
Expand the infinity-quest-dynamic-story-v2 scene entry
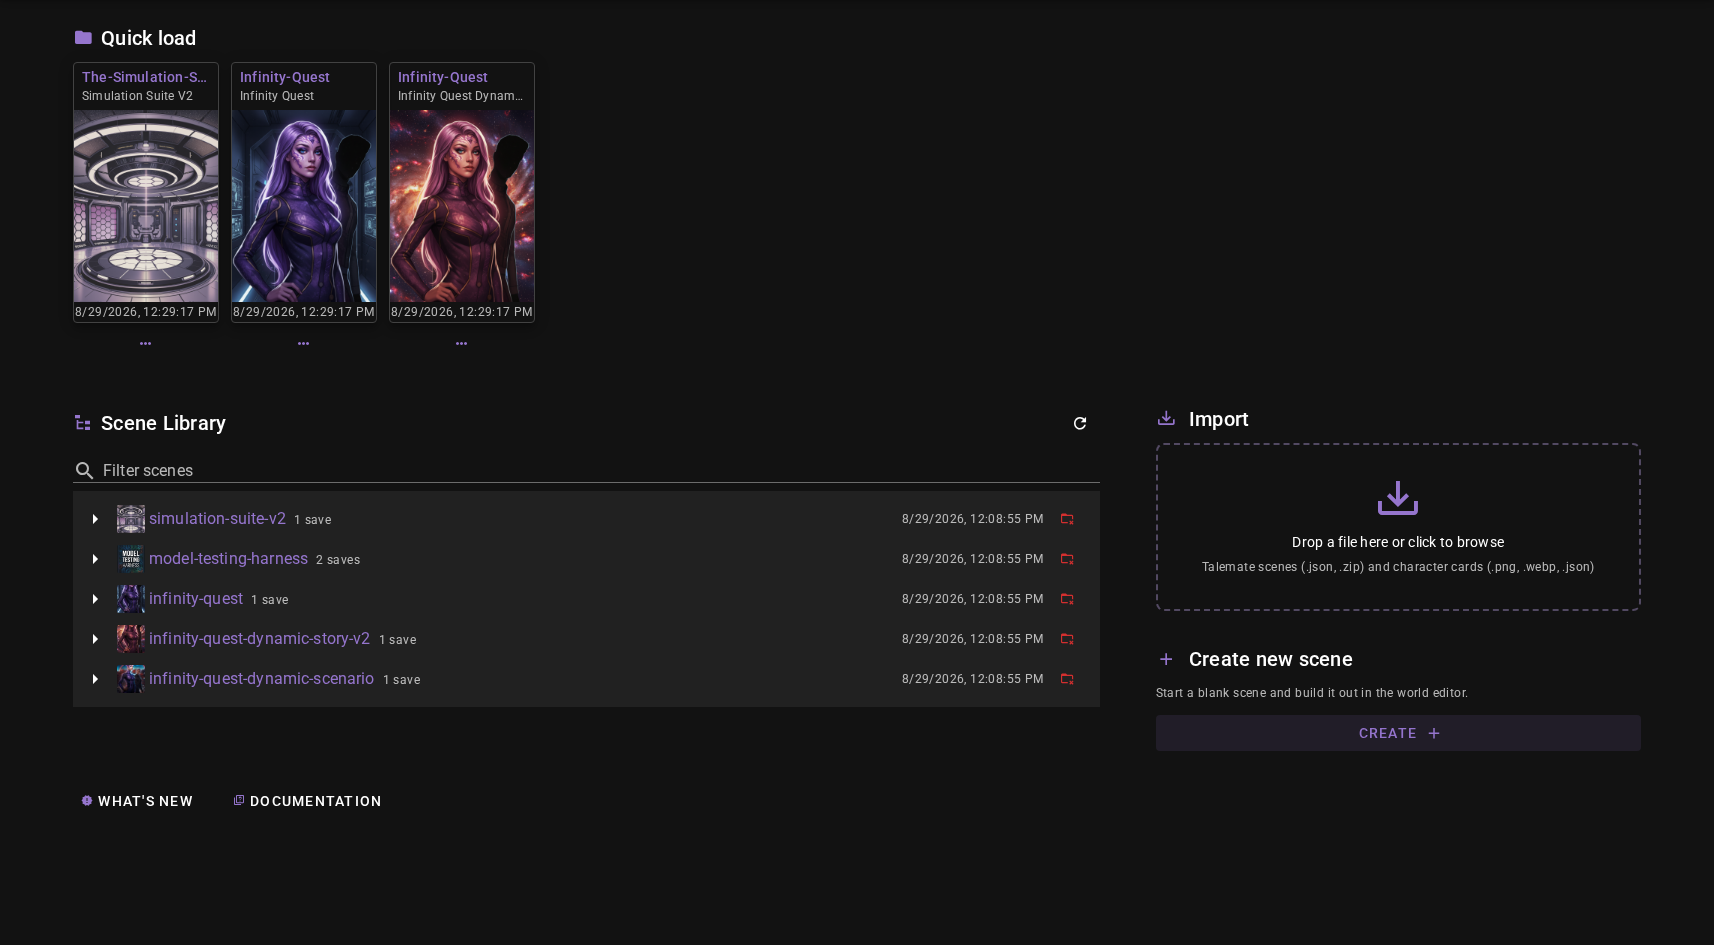point(95,639)
